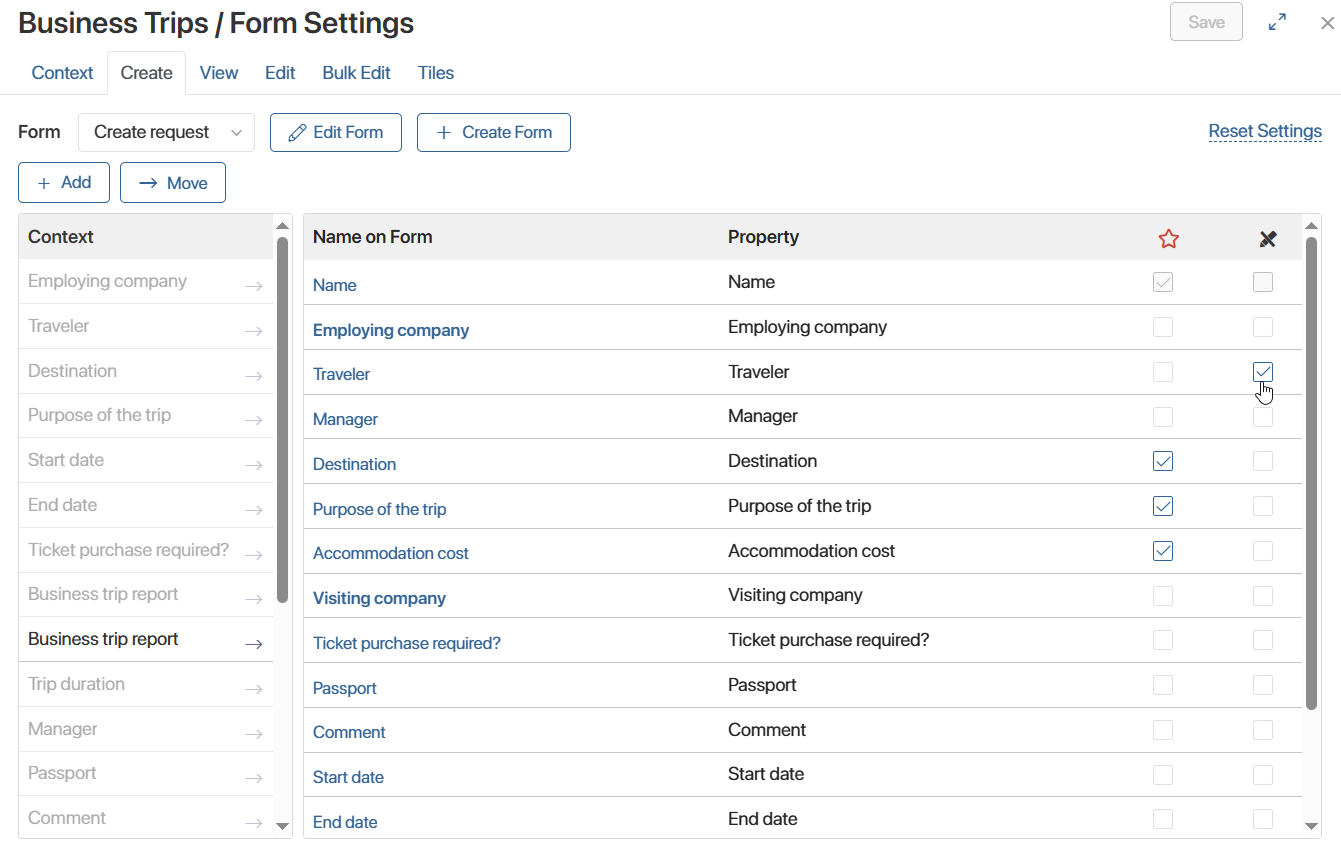The height and width of the screenshot is (847, 1341).
Task: Click arrow next to Employing company in Context
Action: pyautogui.click(x=254, y=286)
